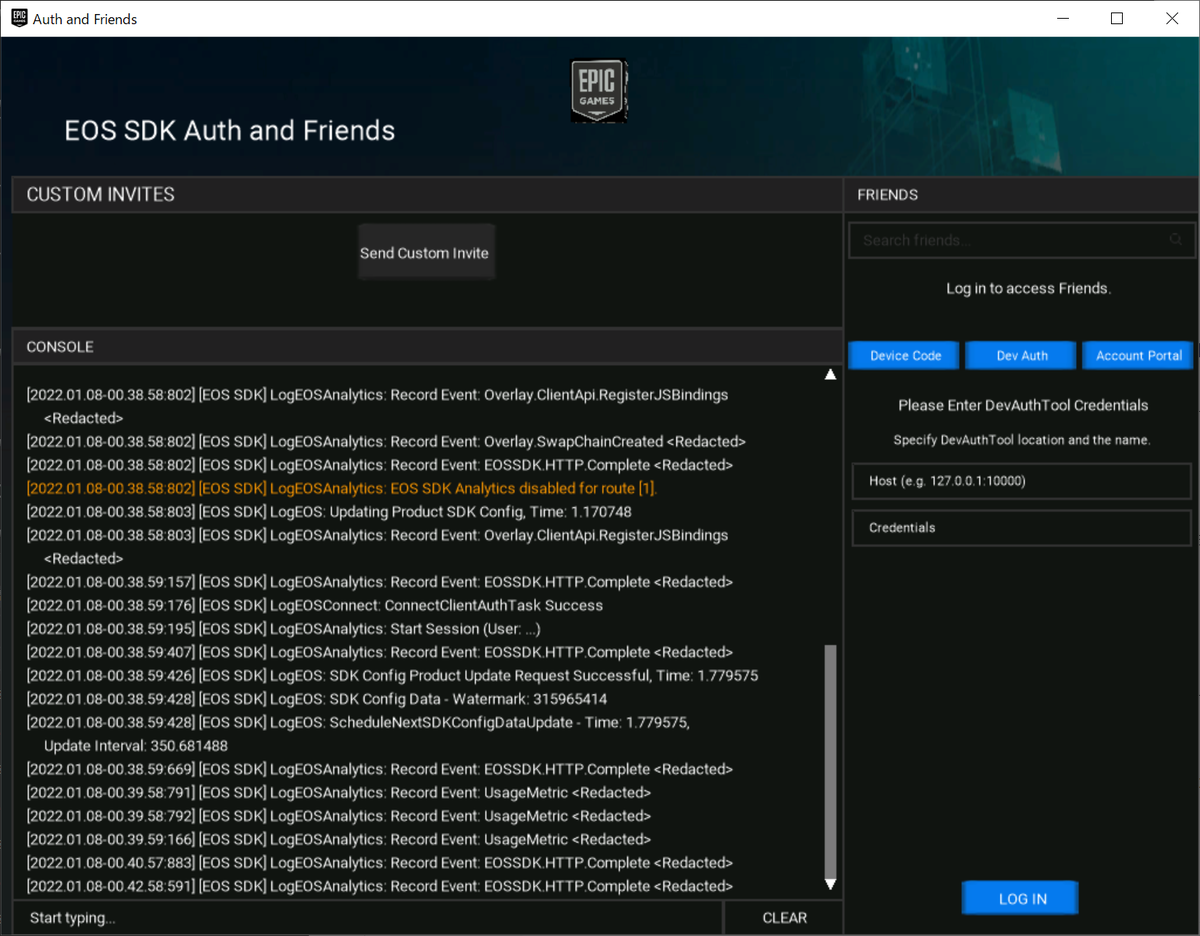Click the ConnectClientAuthTask Success log line
Screen dimensions: 1200x936
(315, 605)
